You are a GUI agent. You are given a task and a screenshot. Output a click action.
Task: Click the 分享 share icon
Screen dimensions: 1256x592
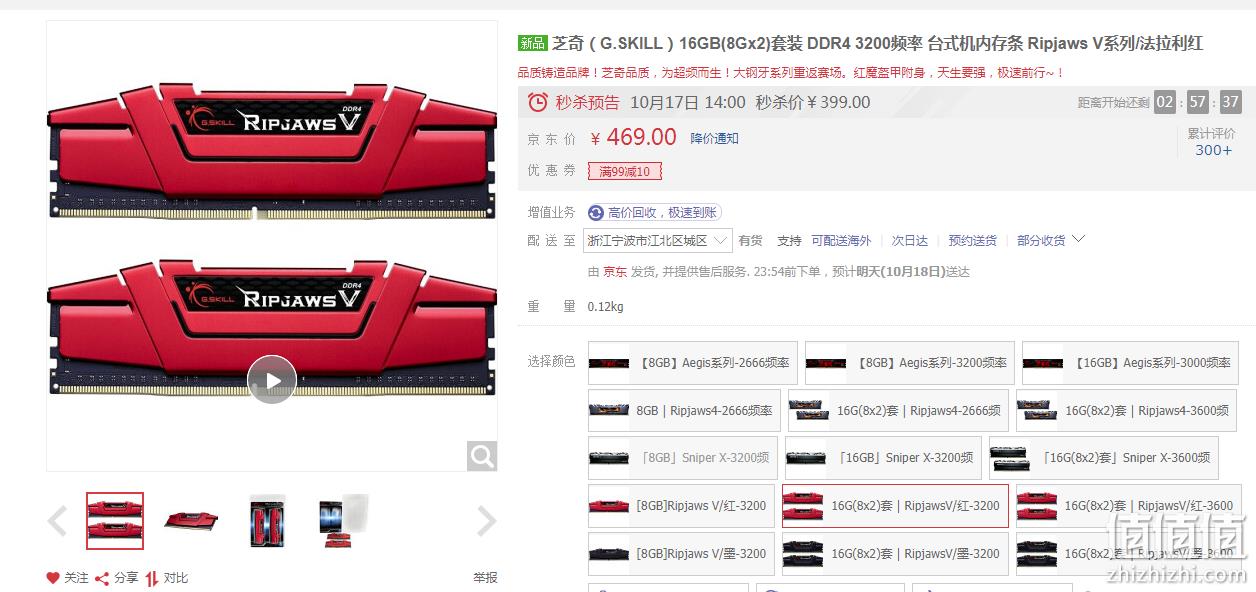point(101,578)
